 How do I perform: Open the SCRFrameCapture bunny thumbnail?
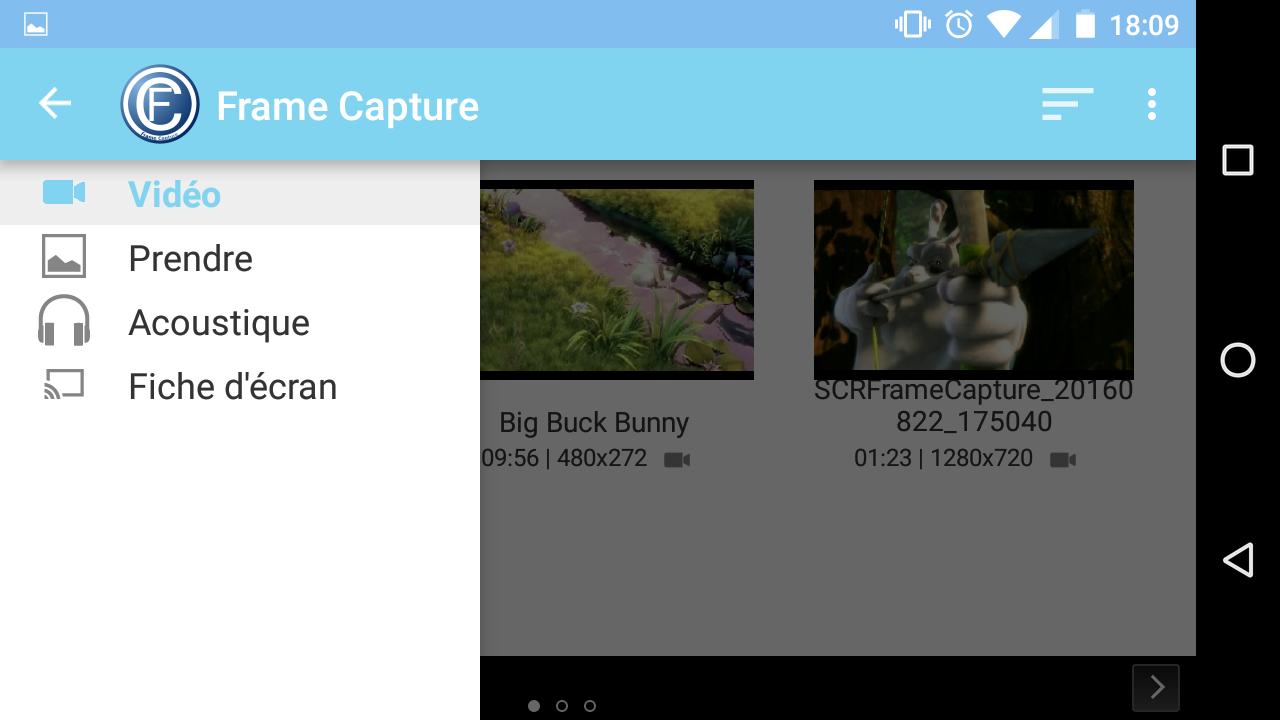[974, 280]
